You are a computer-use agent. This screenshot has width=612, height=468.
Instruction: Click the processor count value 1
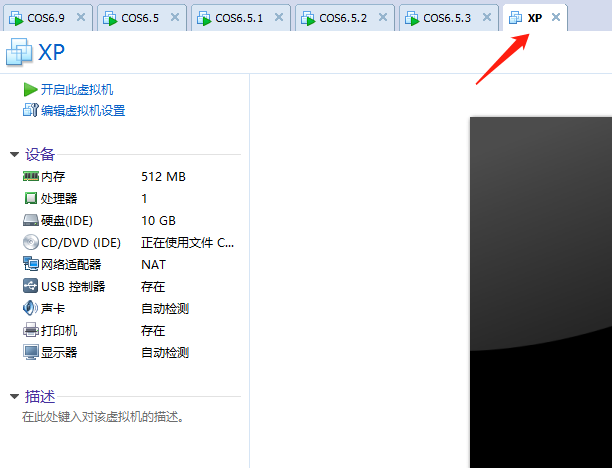click(x=144, y=199)
